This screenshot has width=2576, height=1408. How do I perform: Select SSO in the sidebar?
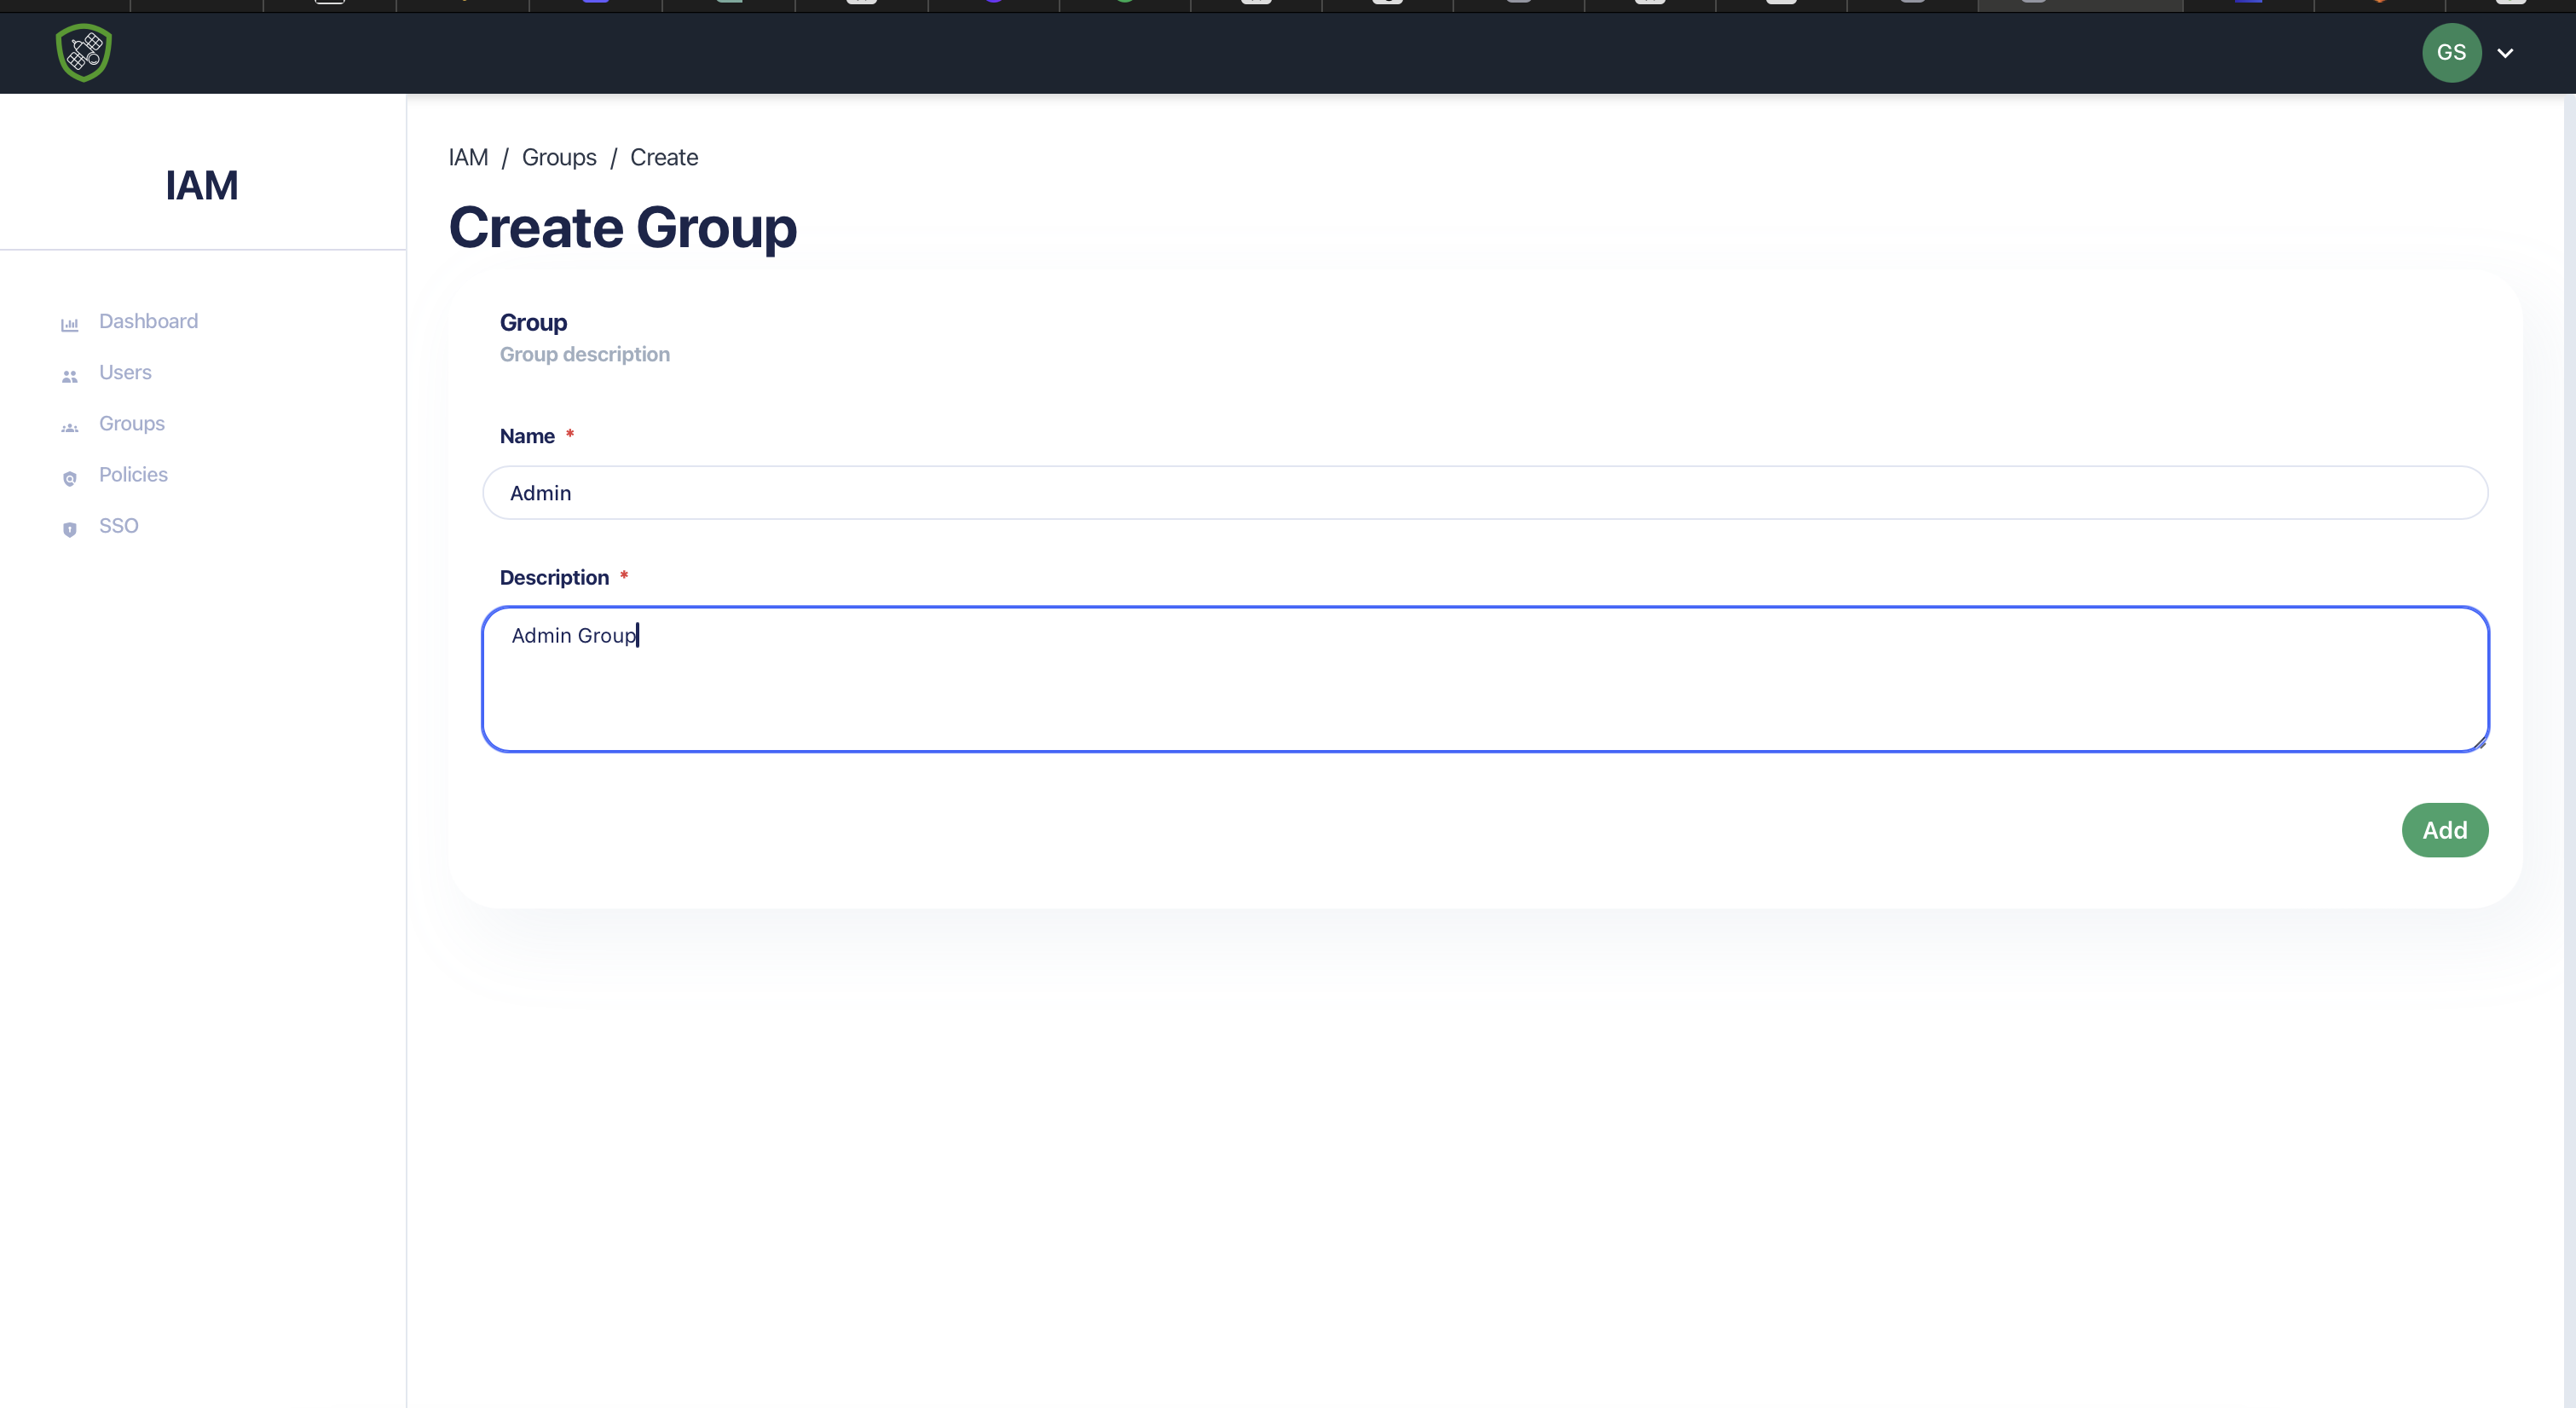point(118,526)
